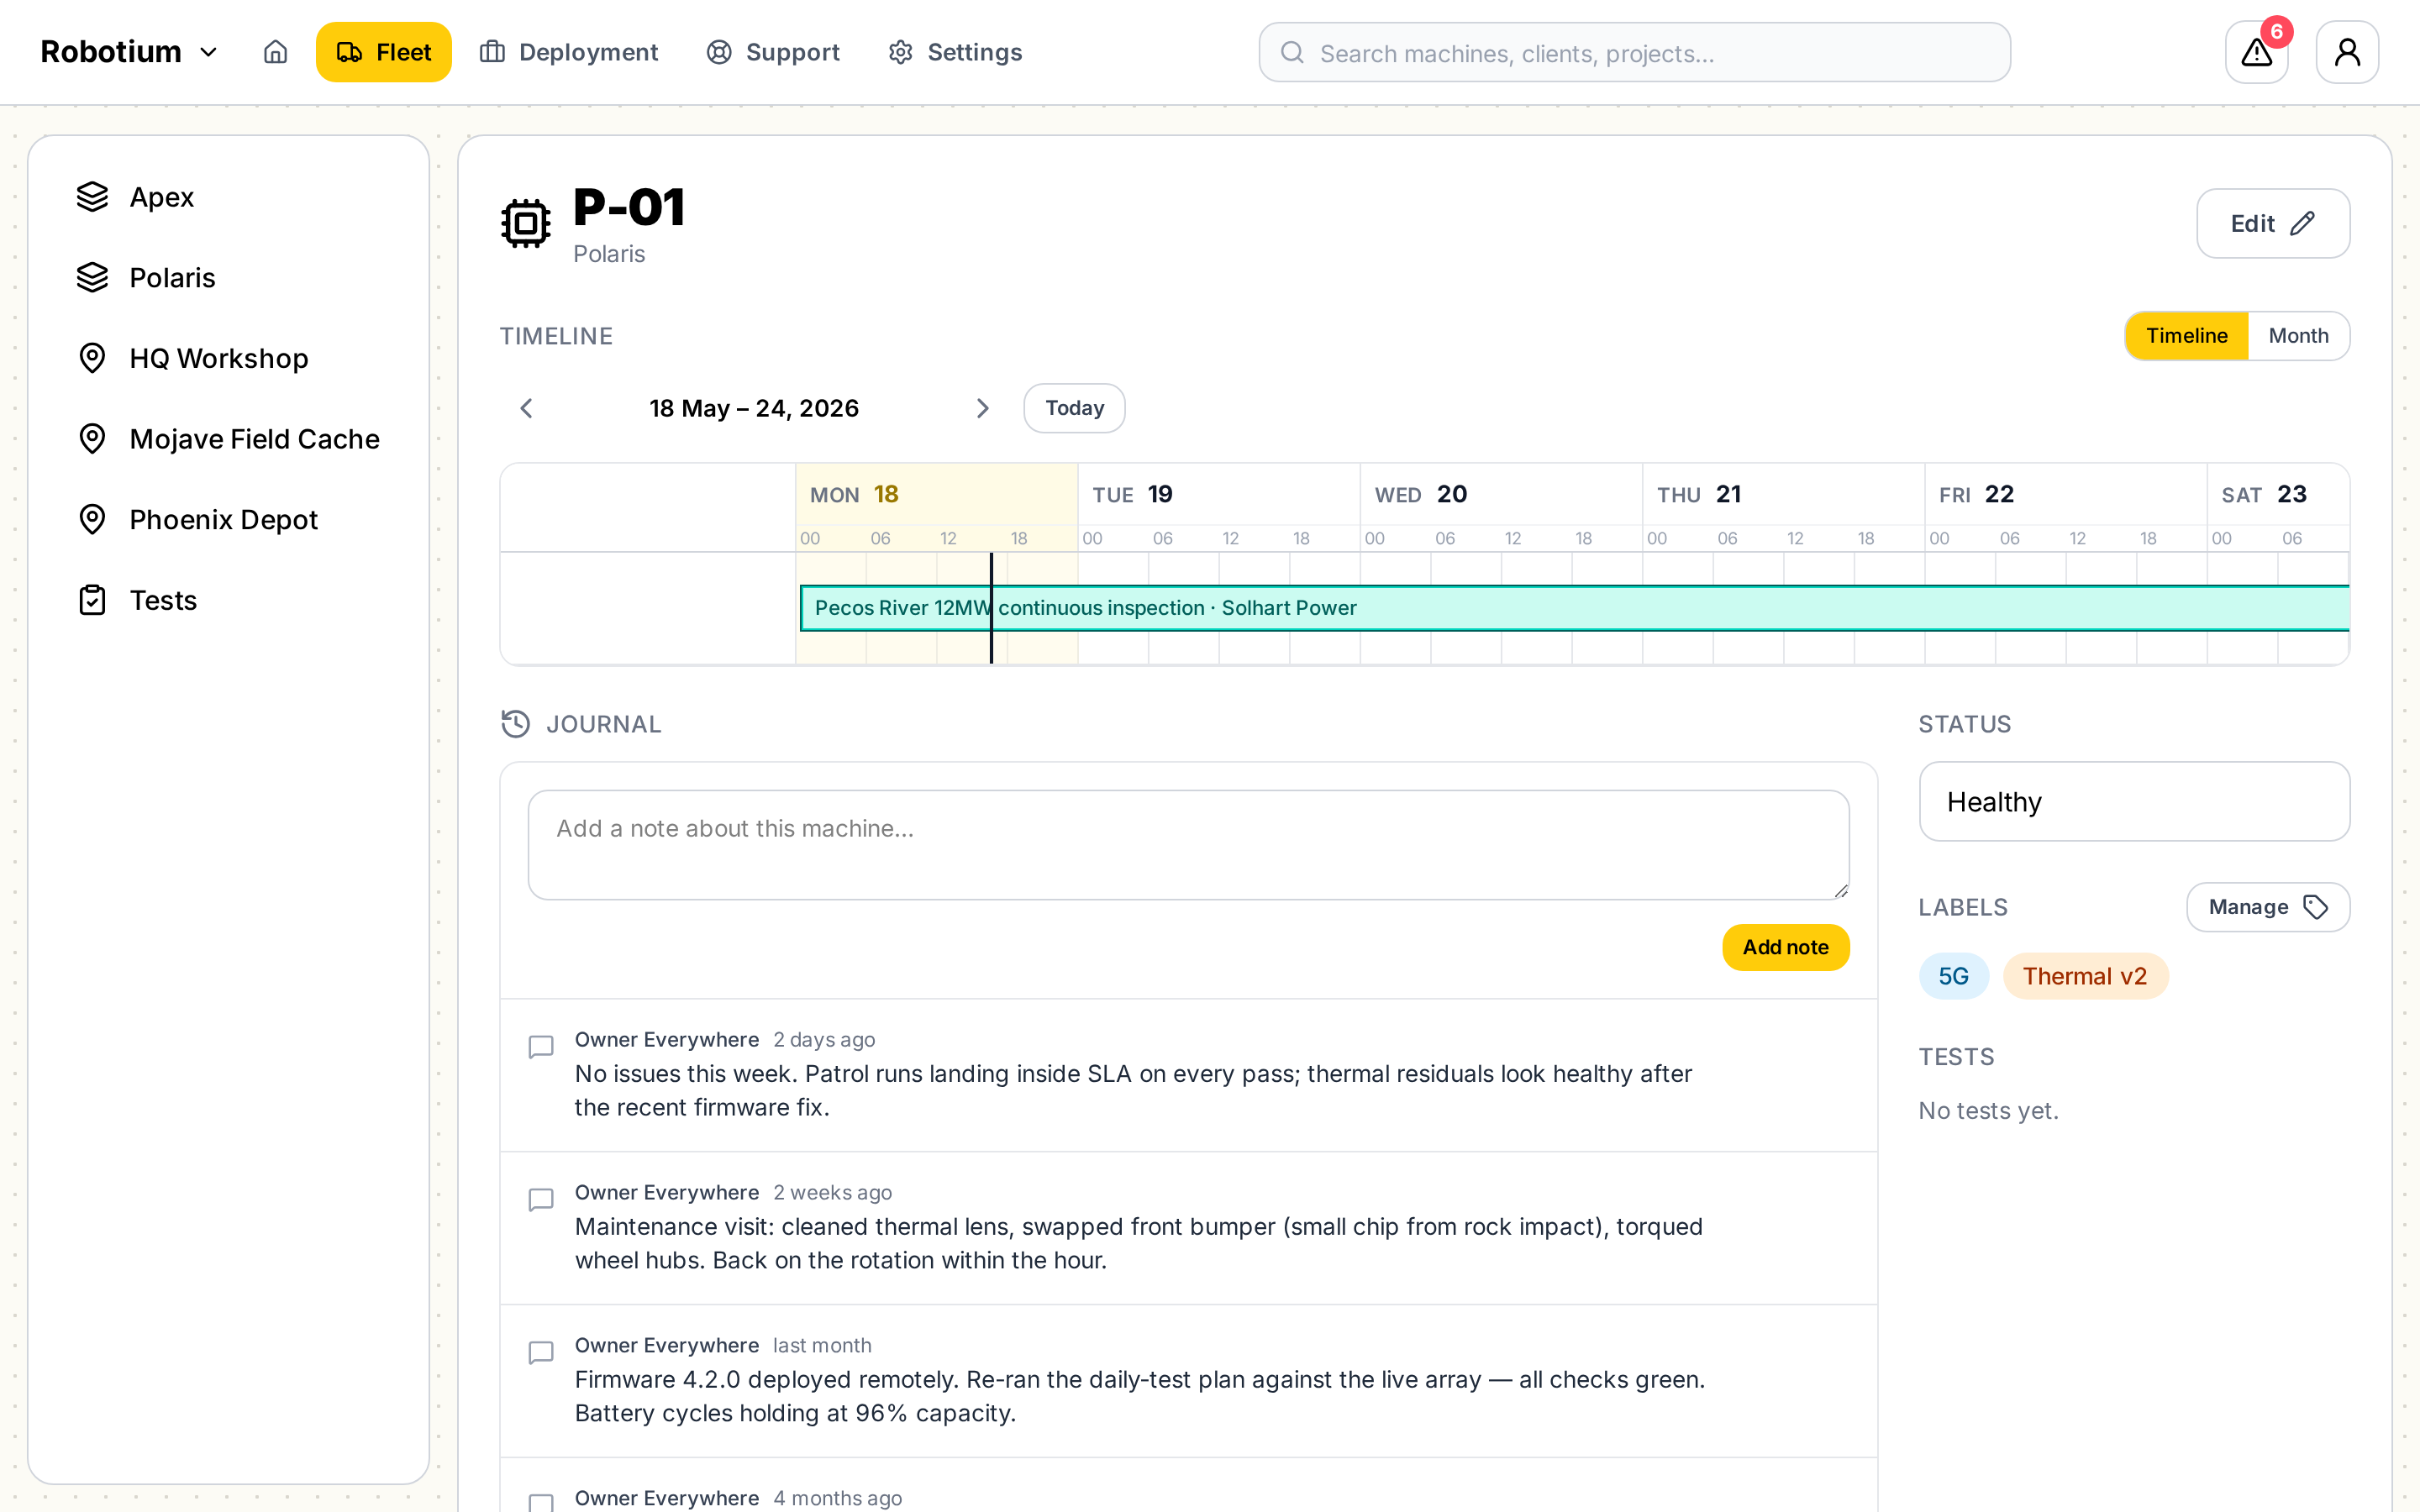Go to previous week with left chevron

(527, 408)
